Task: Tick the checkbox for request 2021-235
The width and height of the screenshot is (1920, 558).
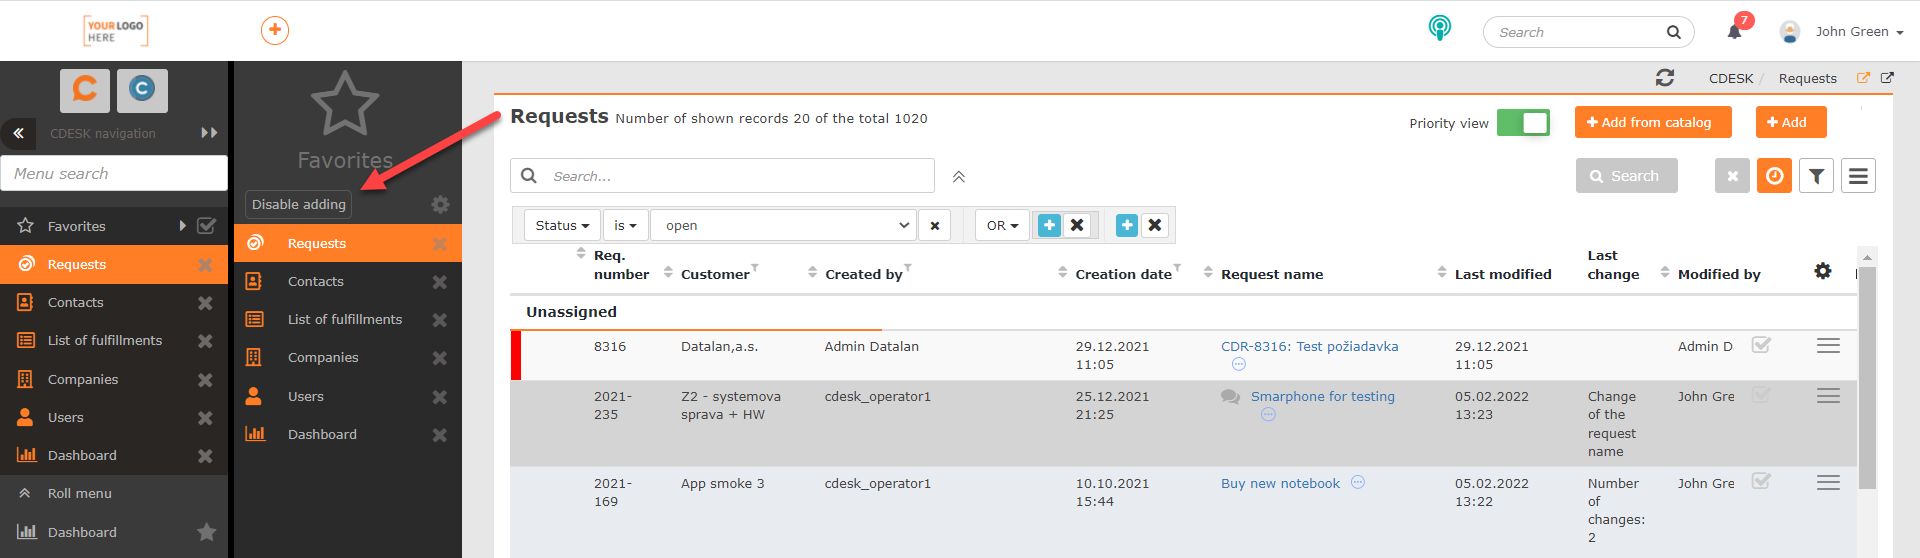Action: 1761,395
